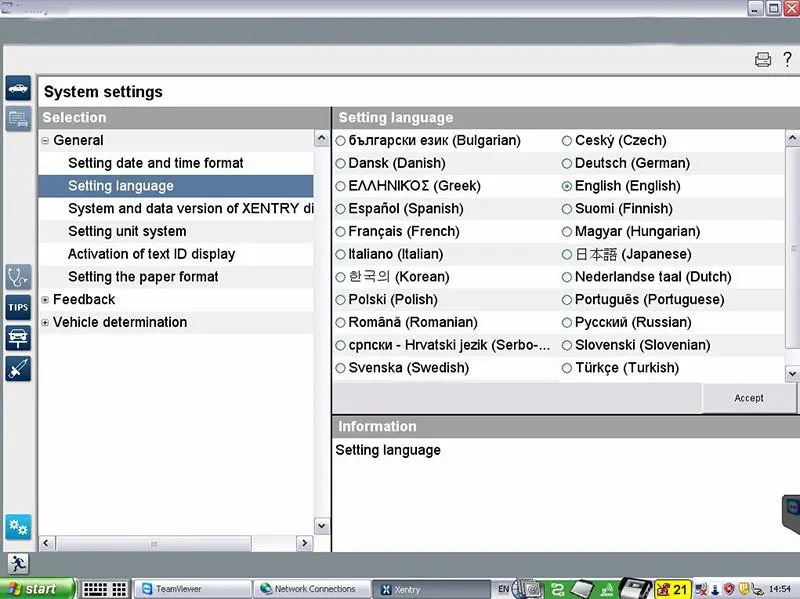The image size is (800, 599).
Task: Select Japanese language radio button
Action: 567,254
